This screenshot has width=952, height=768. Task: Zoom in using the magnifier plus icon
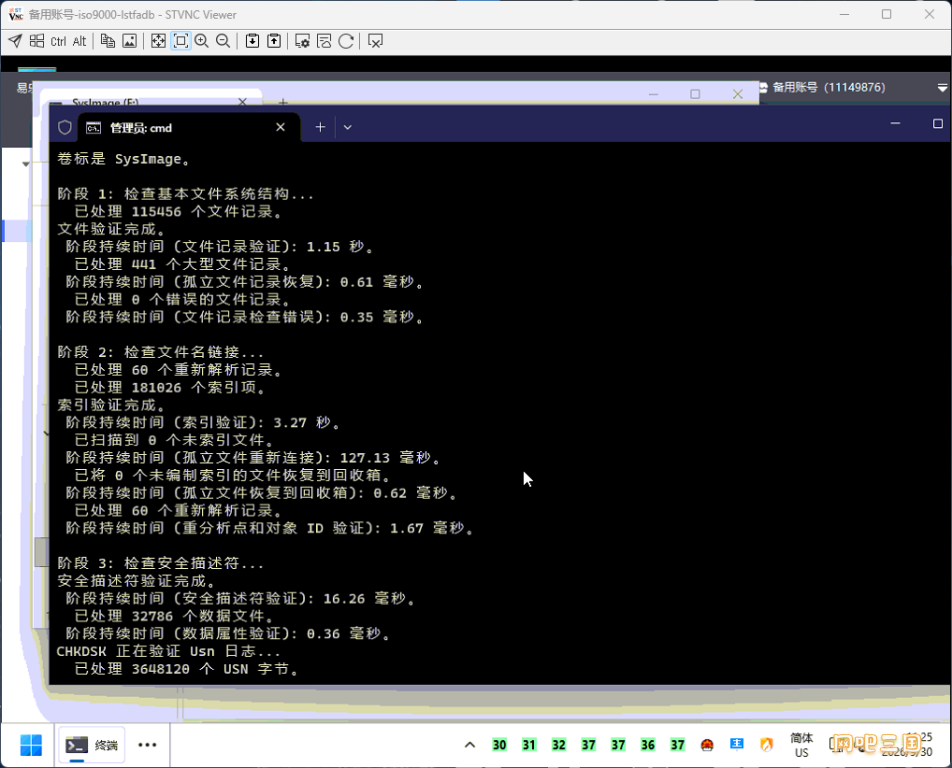(x=202, y=41)
